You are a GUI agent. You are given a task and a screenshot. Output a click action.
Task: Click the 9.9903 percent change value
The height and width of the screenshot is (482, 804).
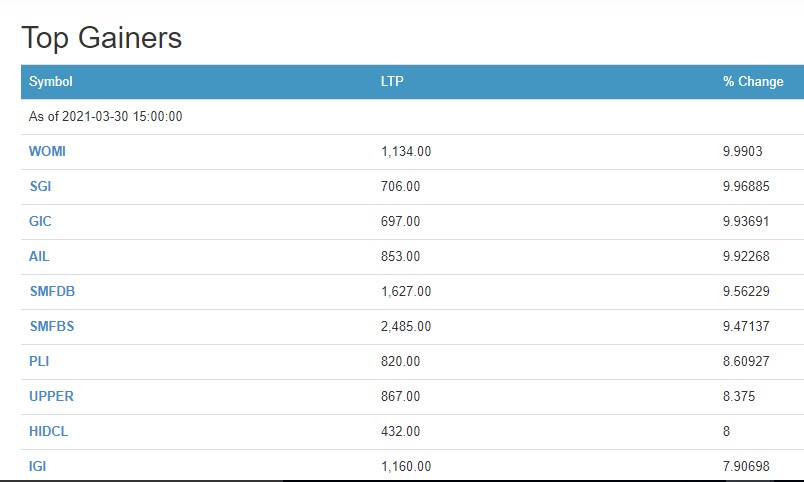[743, 151]
